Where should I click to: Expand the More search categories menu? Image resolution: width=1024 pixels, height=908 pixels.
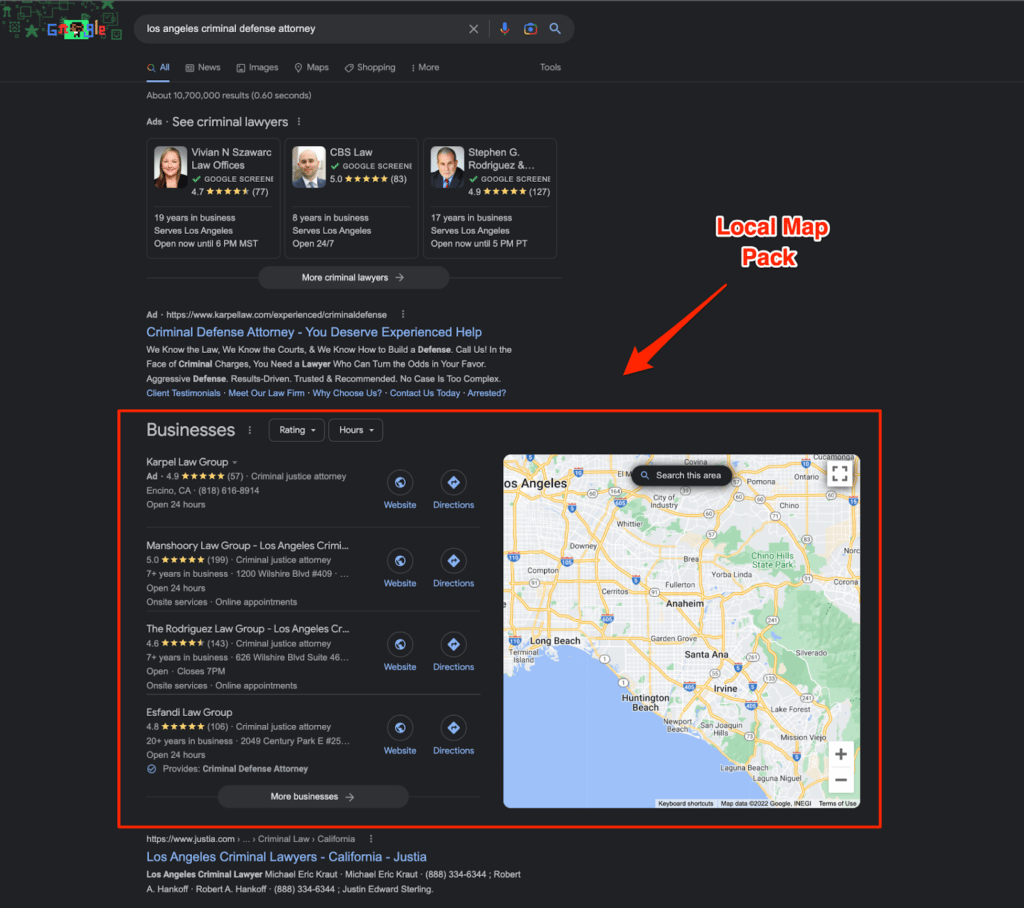point(425,68)
